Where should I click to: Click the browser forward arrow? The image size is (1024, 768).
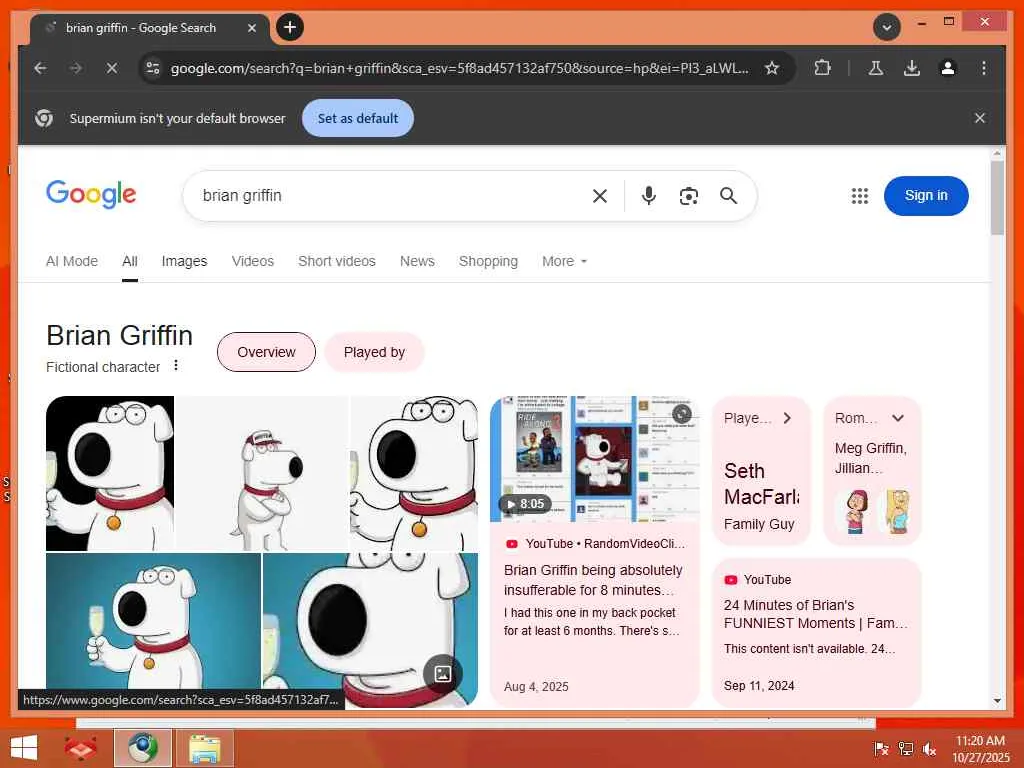(x=76, y=68)
